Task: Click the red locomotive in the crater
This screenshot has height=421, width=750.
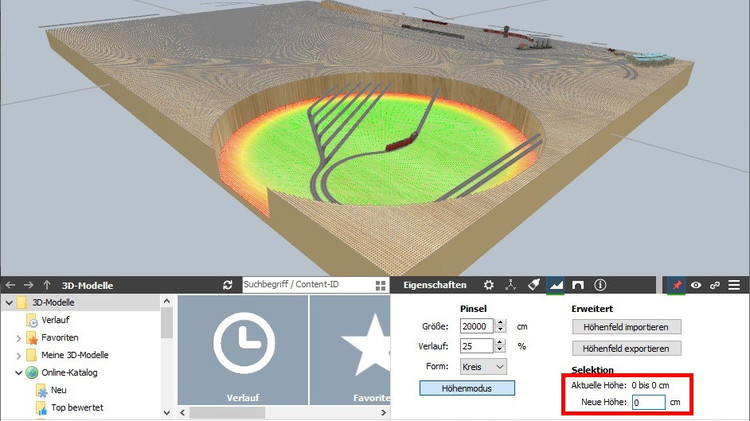Action: [x=402, y=142]
